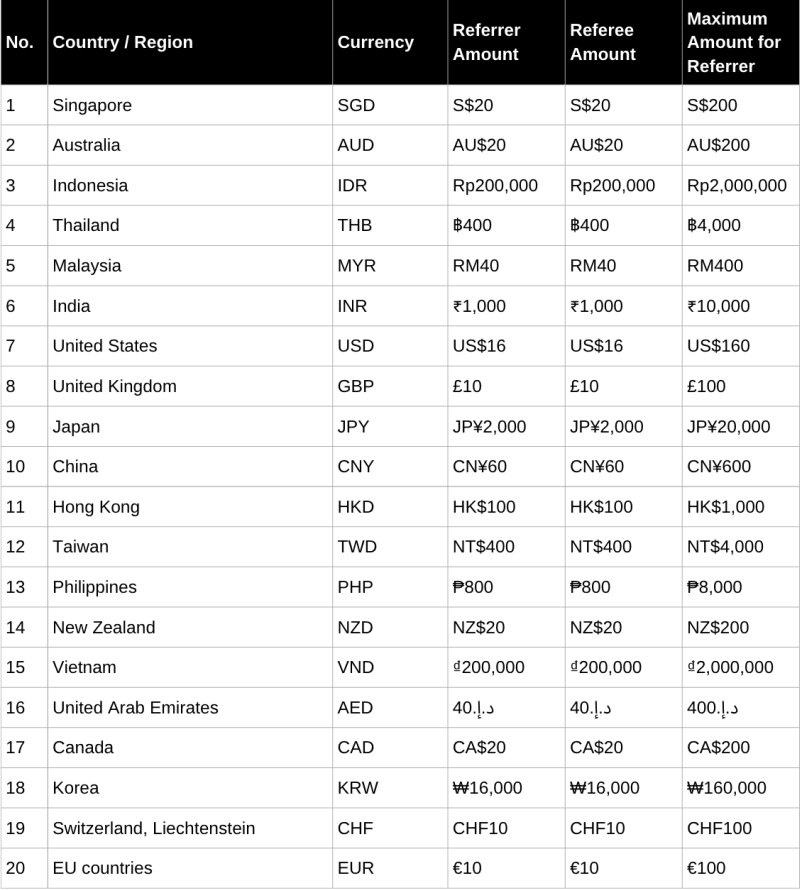Click the ₱8,000 maximum amount cell
Image resolution: width=802 pixels, height=890 pixels.
pyautogui.click(x=715, y=587)
